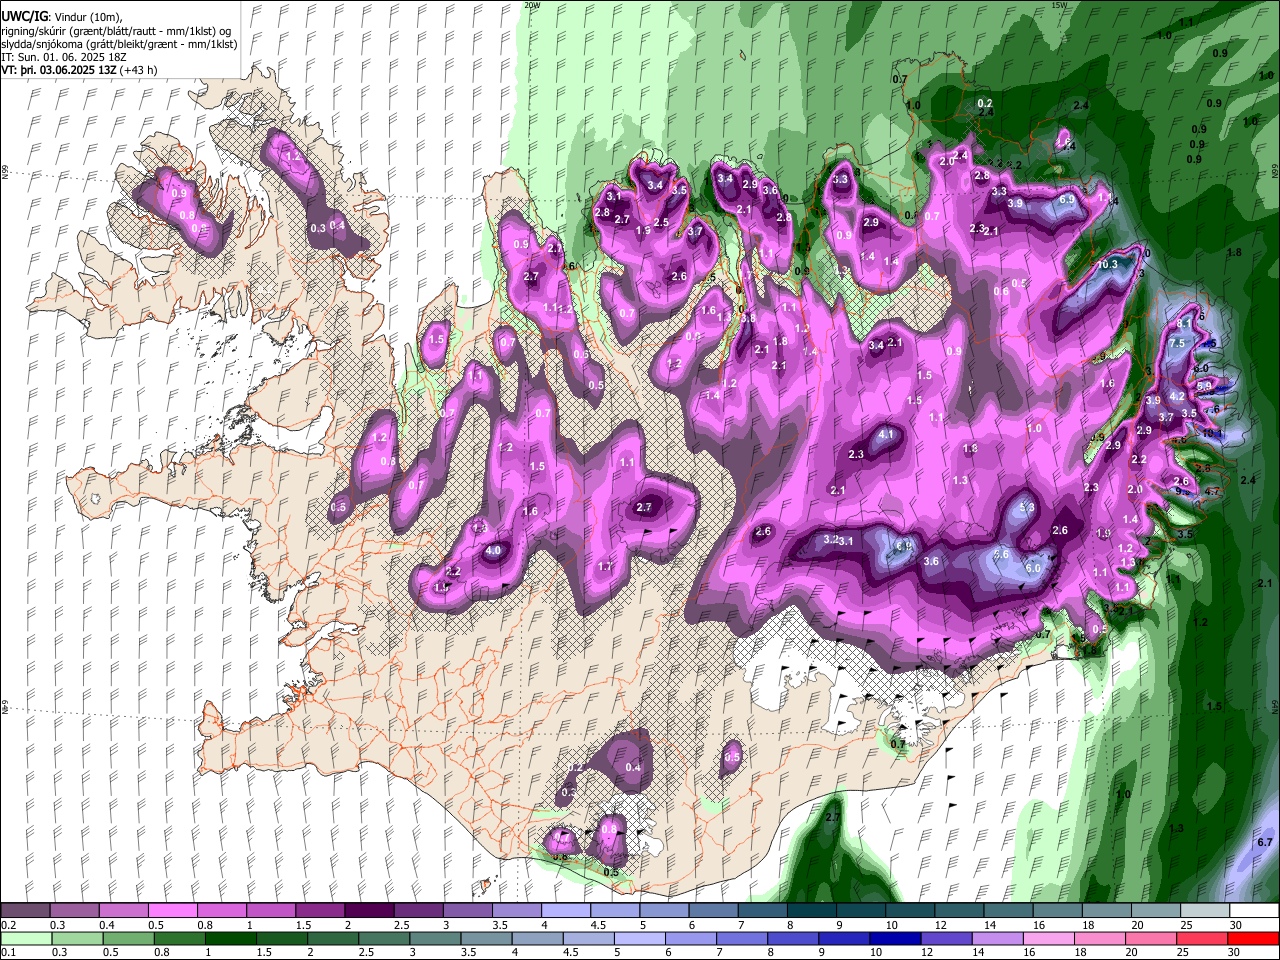The image size is (1280, 960).
Task: Click the 25 label in the upper legend row
Action: tap(1185, 925)
